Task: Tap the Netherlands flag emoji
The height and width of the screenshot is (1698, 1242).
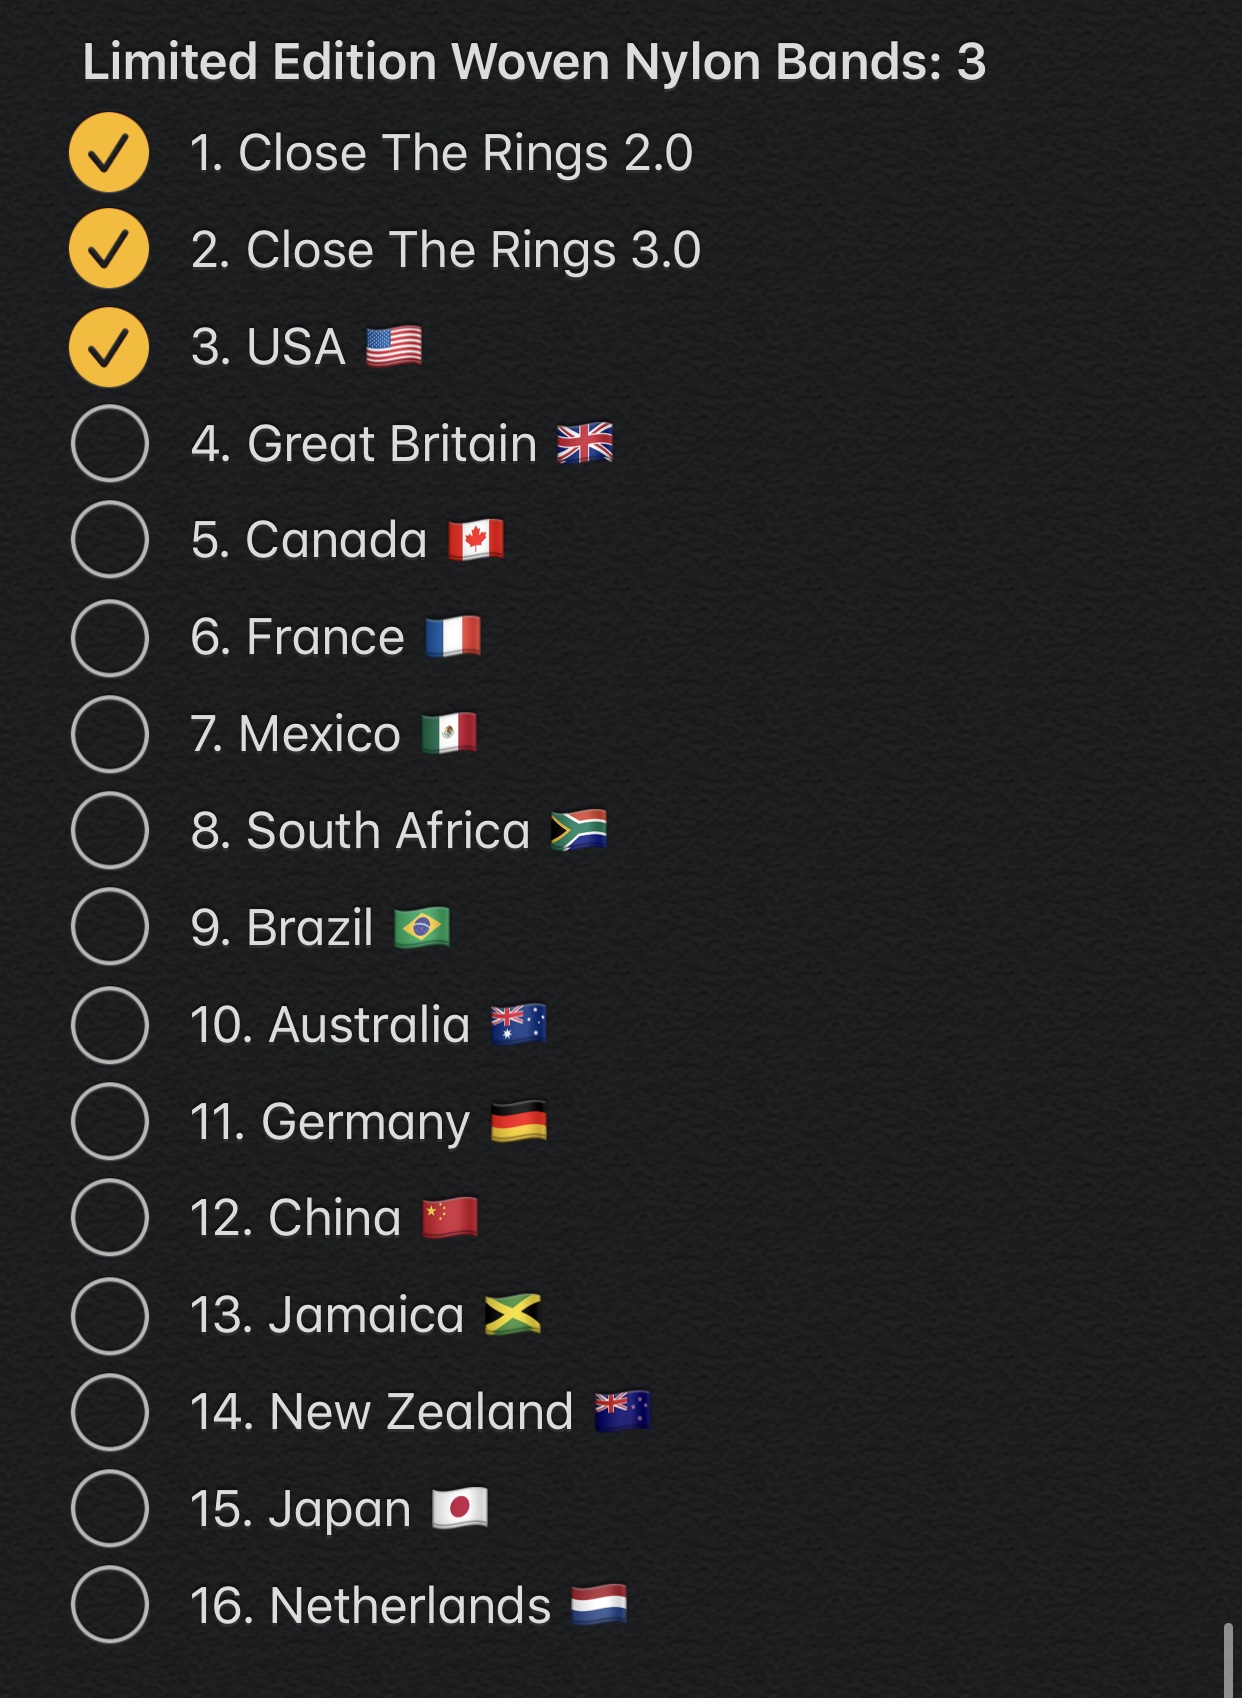Action: [x=599, y=1605]
